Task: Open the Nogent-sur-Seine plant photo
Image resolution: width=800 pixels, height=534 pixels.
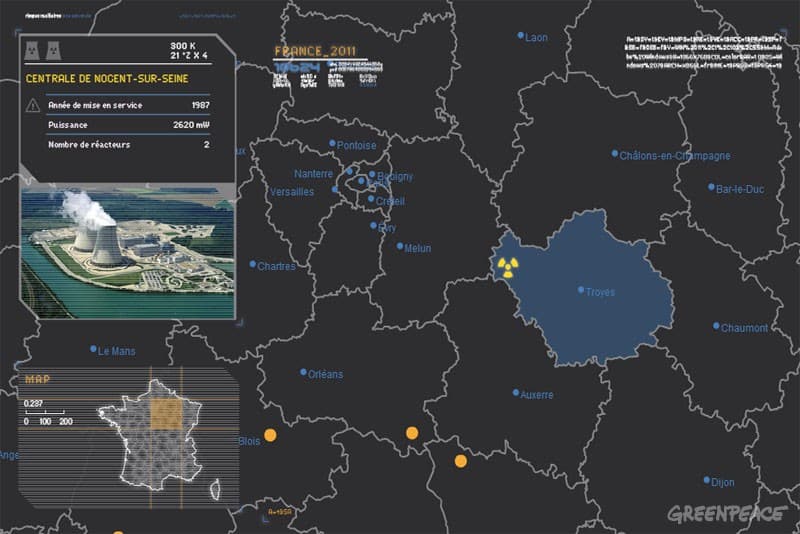Action: click(x=127, y=248)
